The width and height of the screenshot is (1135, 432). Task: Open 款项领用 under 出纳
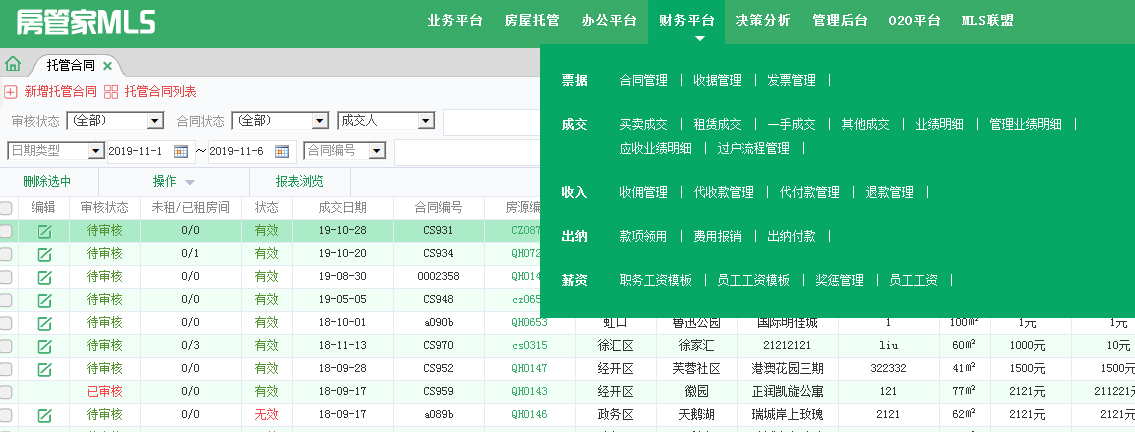pos(644,237)
